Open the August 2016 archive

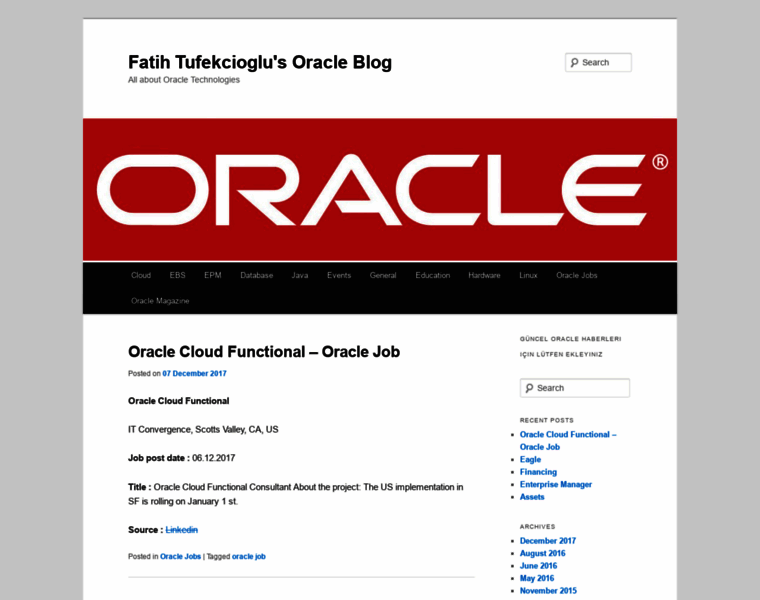[x=542, y=553]
